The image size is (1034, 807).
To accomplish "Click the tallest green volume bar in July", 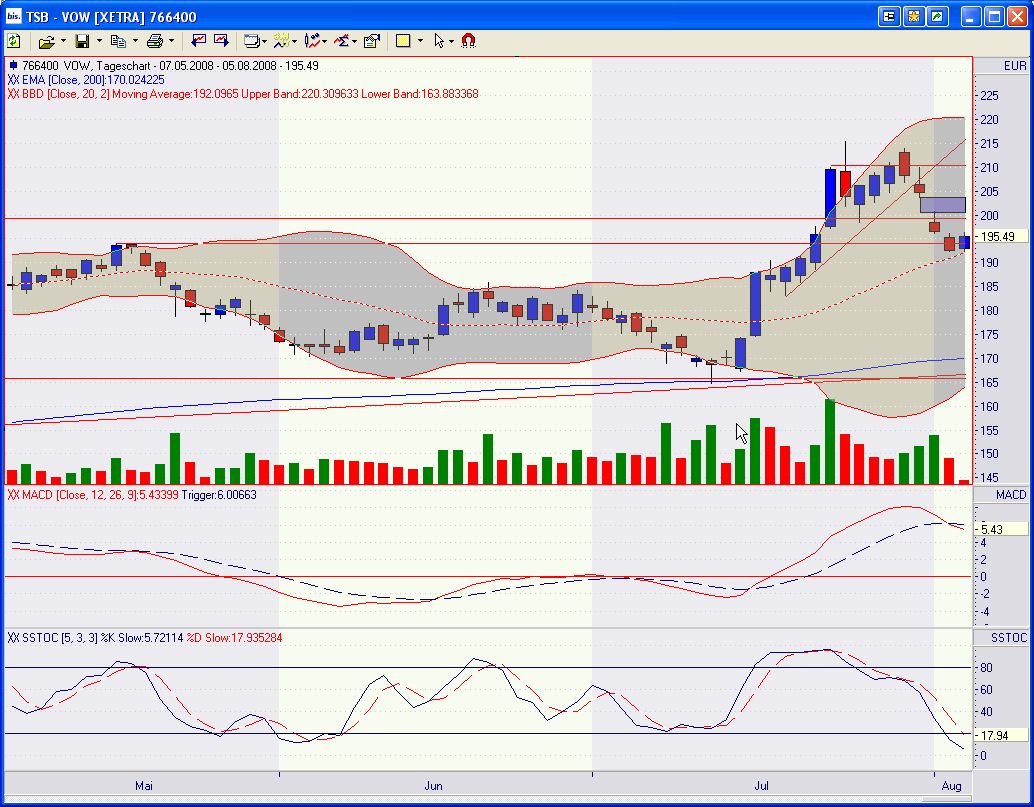I will [x=830, y=441].
